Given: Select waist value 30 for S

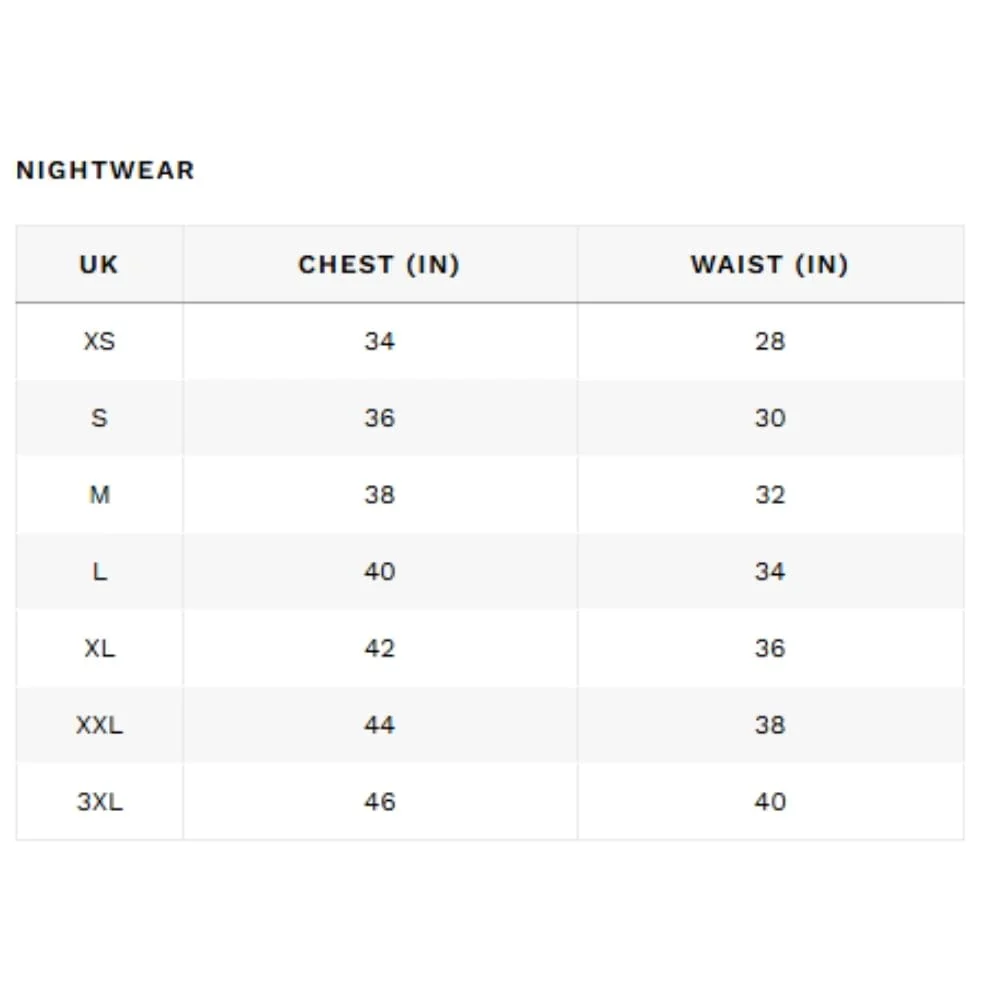Looking at the screenshot, I should tap(770, 418).
